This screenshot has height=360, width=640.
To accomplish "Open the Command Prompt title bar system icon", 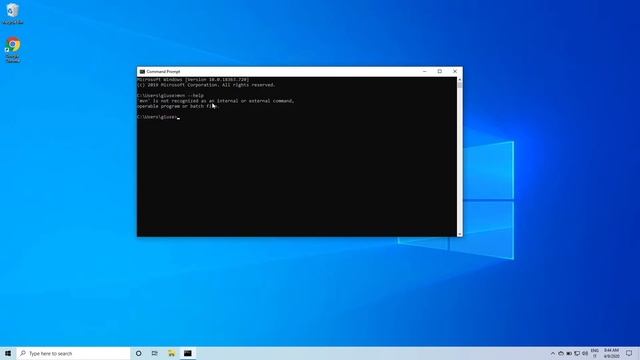I will coord(142,71).
